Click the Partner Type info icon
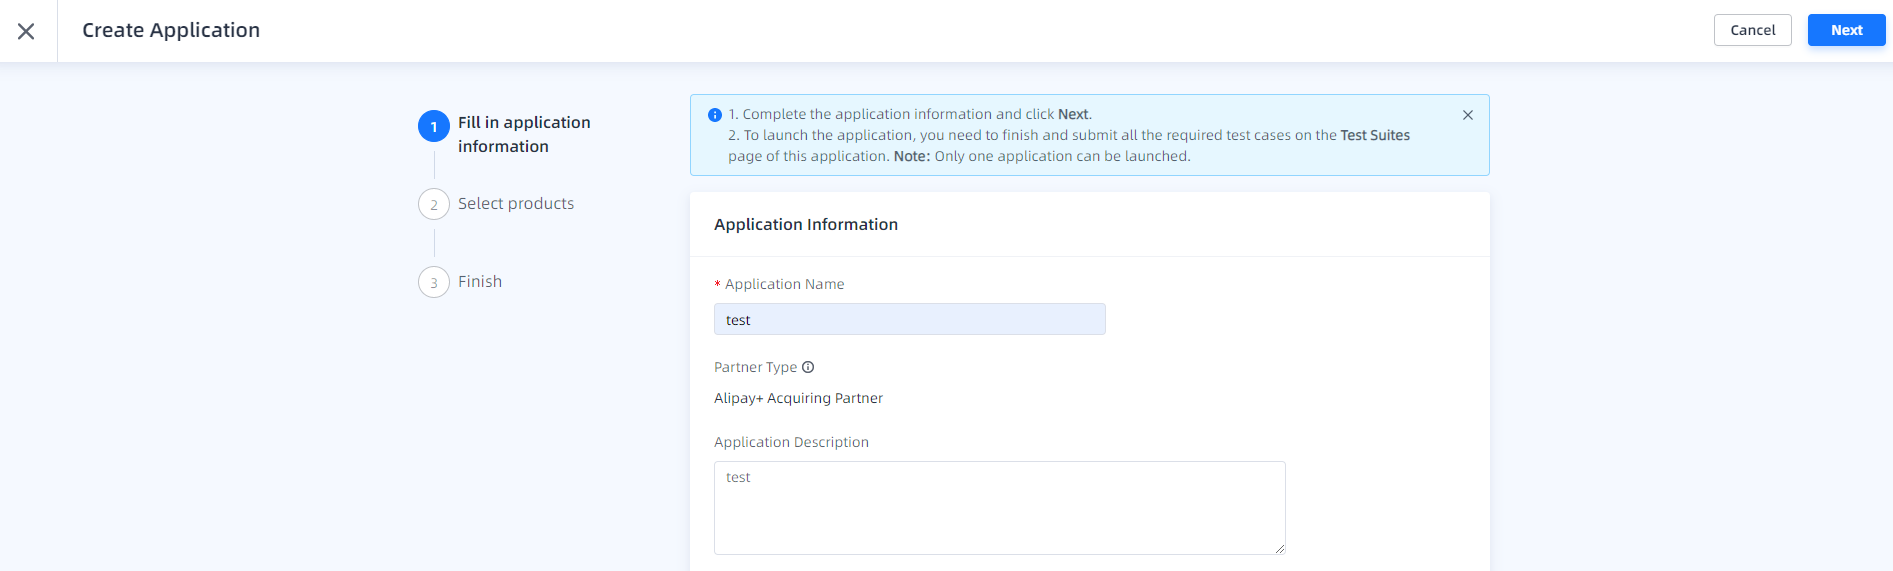Image resolution: width=1893 pixels, height=571 pixels. click(x=808, y=367)
